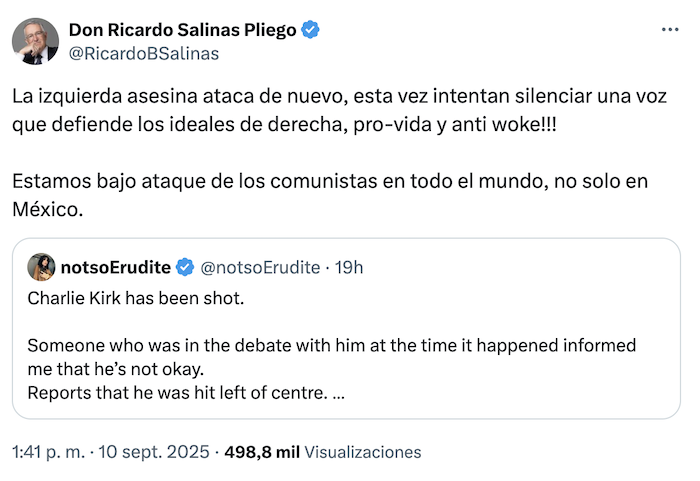
Task: Click the "1:41 p. m." post time
Action: click(x=46, y=451)
